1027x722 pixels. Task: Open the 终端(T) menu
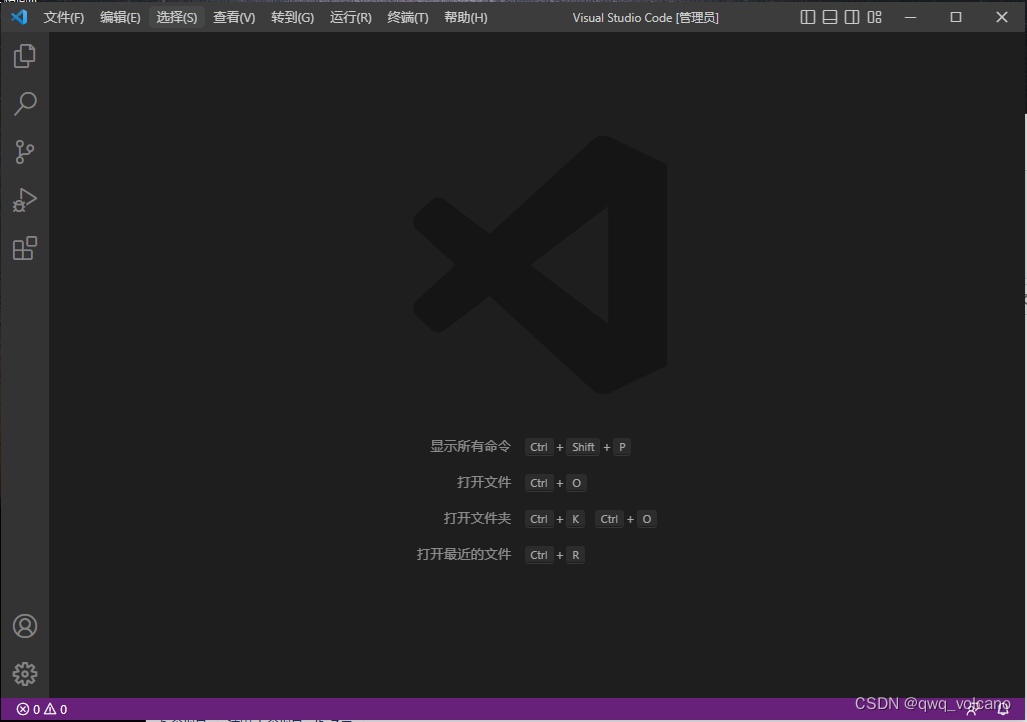pyautogui.click(x=407, y=18)
